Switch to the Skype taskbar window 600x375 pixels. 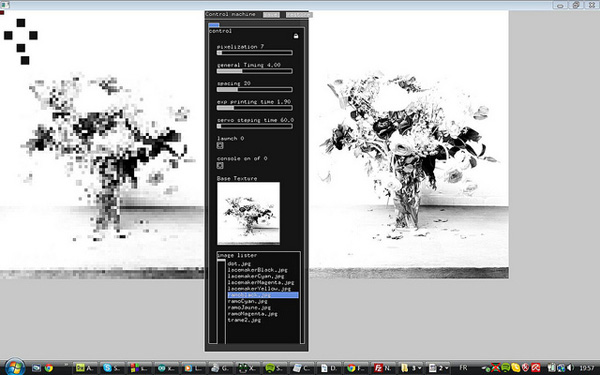(112, 368)
